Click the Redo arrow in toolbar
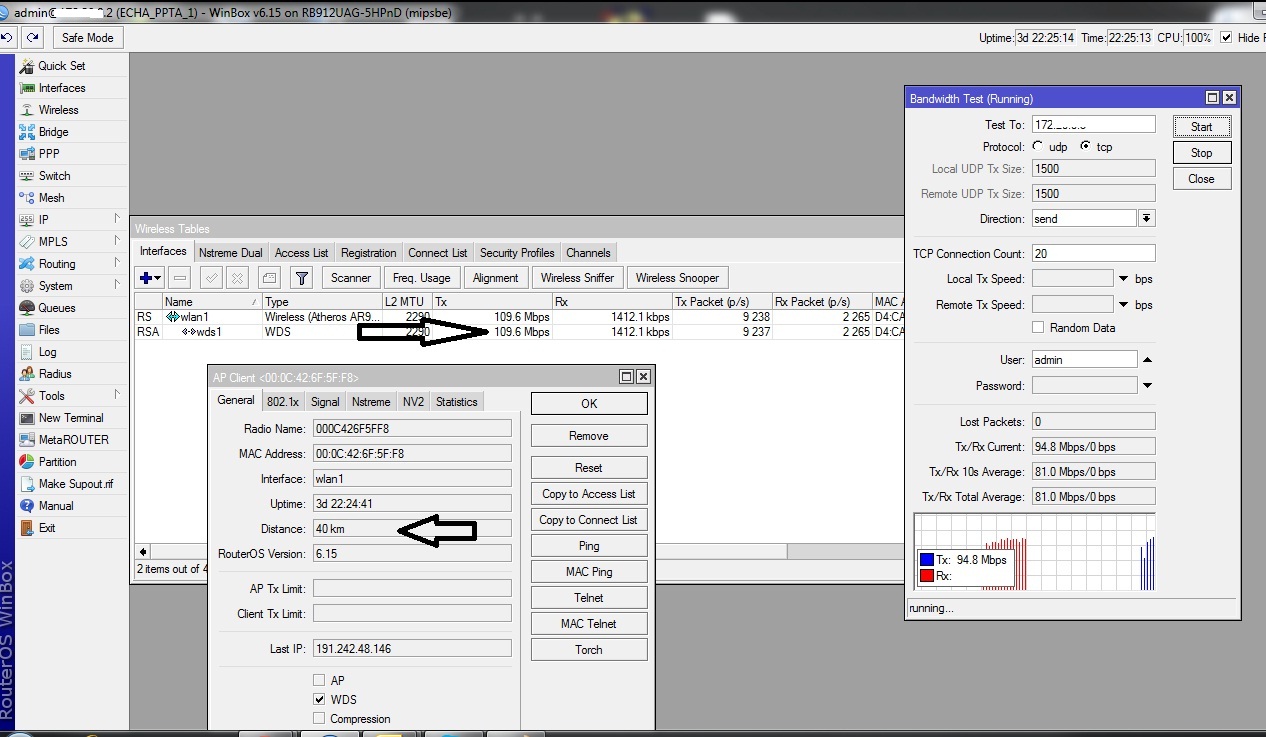Image resolution: width=1266 pixels, height=737 pixels. [x=33, y=38]
